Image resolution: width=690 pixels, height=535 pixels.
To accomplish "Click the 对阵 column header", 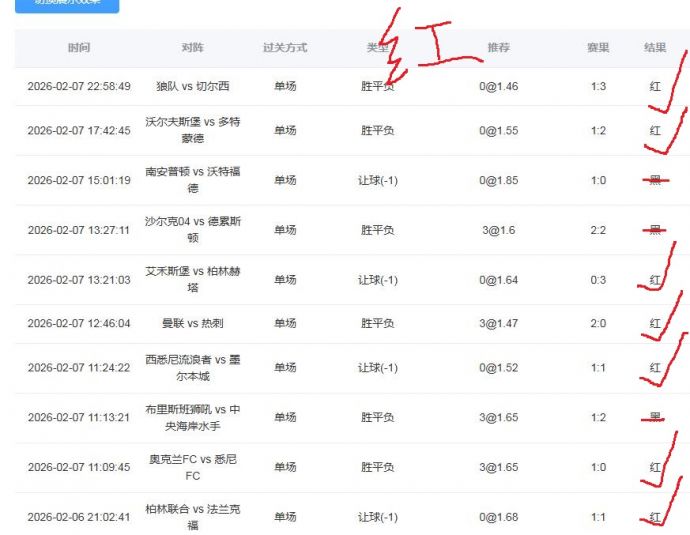I will (x=193, y=48).
